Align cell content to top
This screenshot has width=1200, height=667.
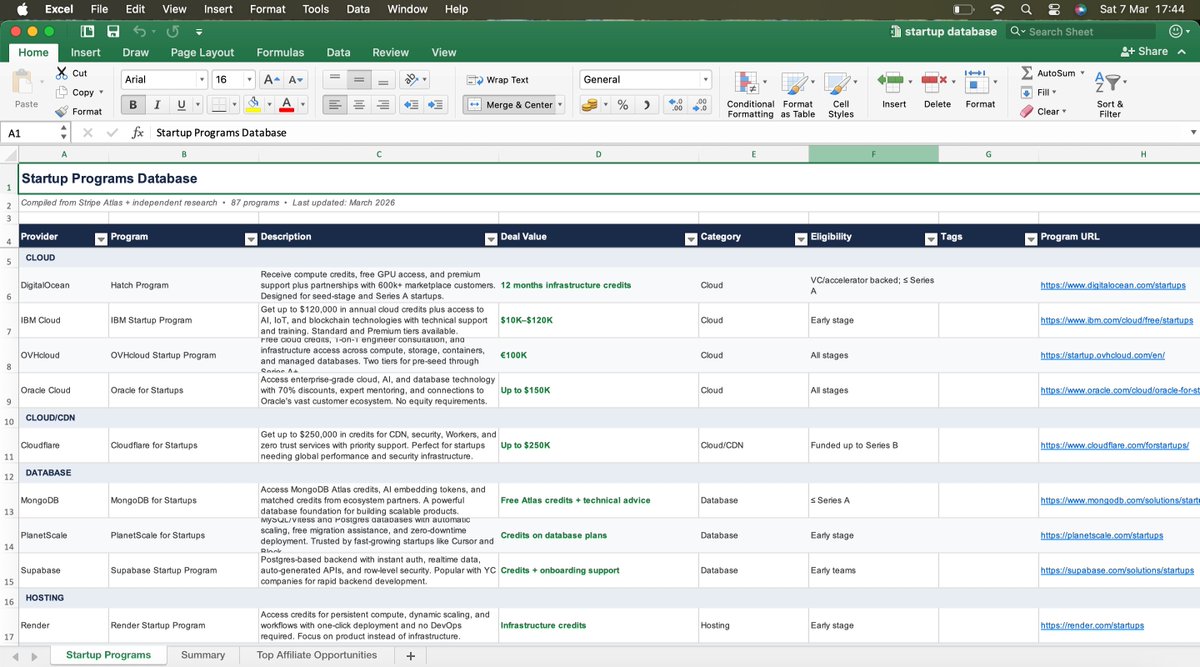(335, 80)
